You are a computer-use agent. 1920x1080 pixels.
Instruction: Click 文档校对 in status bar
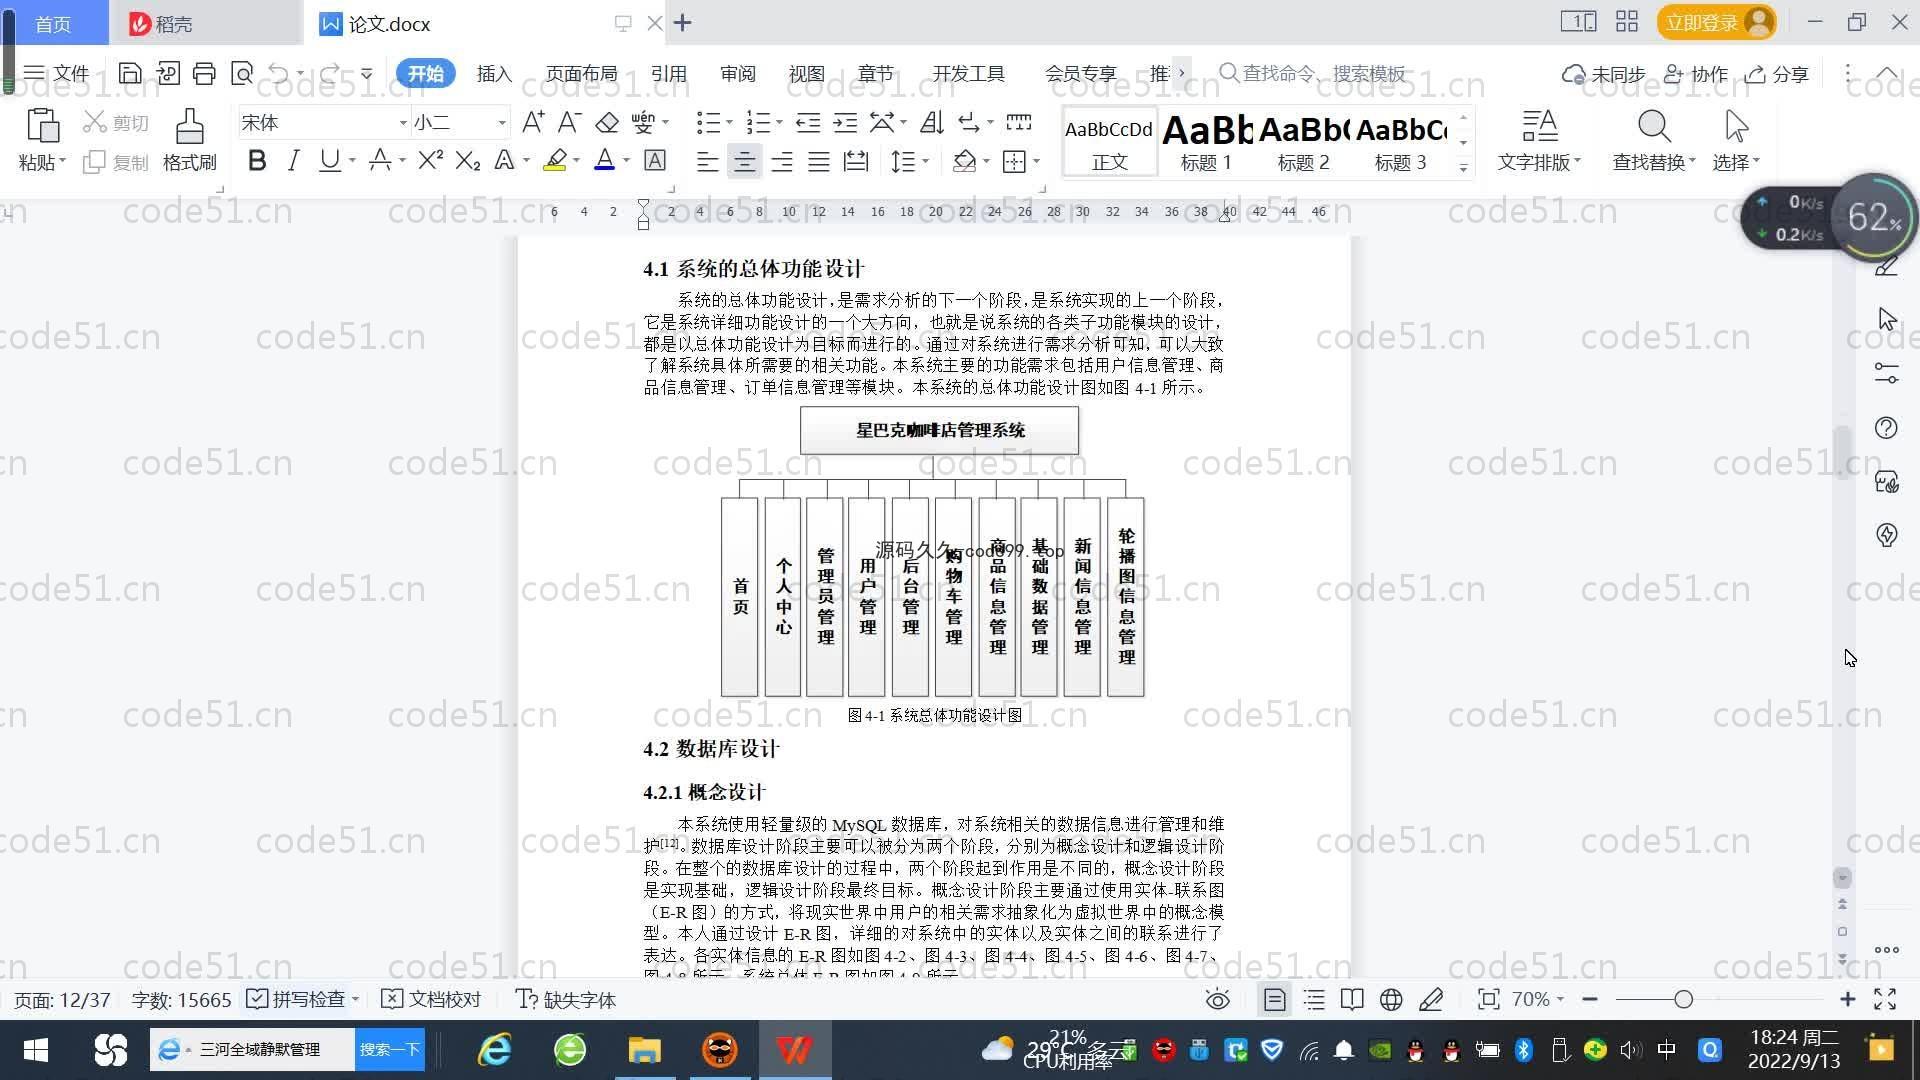point(432,999)
